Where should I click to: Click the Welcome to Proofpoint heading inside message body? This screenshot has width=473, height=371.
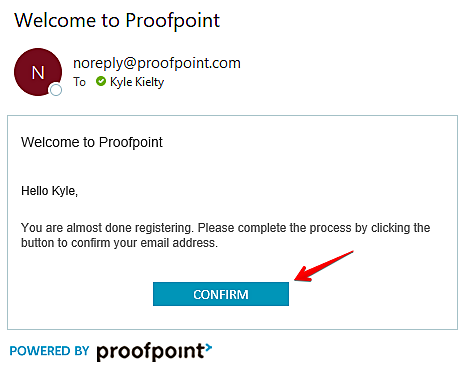(92, 142)
